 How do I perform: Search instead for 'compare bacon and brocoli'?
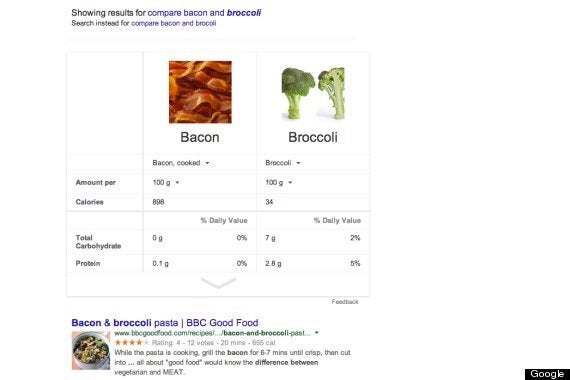point(174,23)
